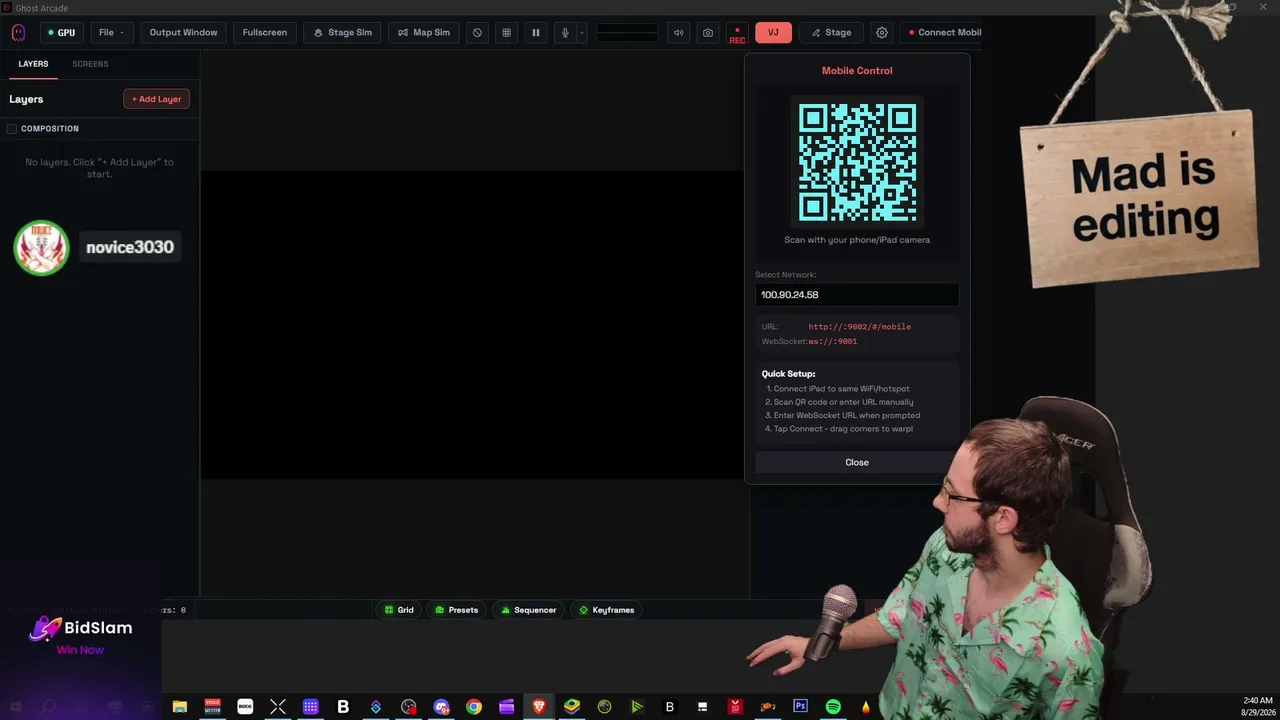
Task: Toggle the microphone input icon
Action: (565, 32)
